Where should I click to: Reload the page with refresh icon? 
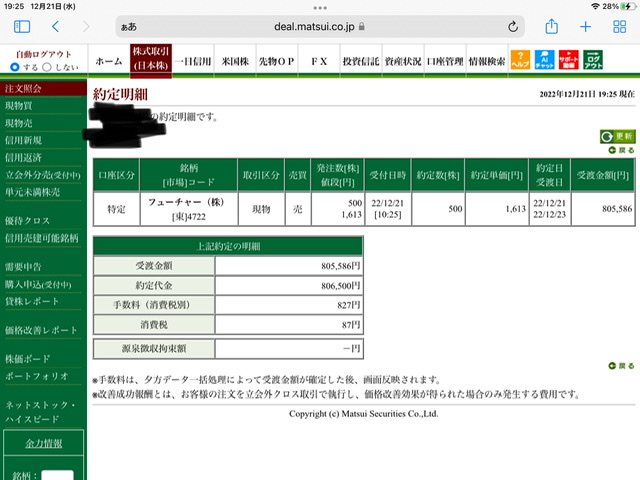pos(513,27)
